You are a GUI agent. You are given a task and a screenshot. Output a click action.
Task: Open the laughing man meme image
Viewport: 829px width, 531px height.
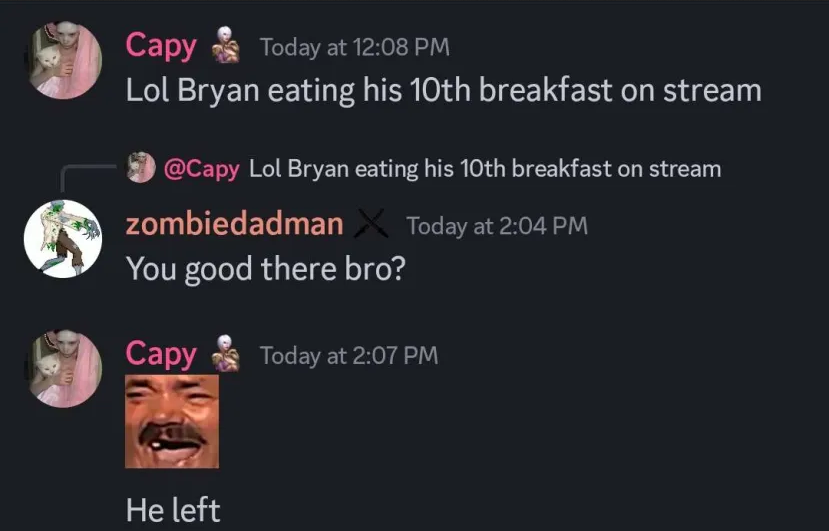172,421
